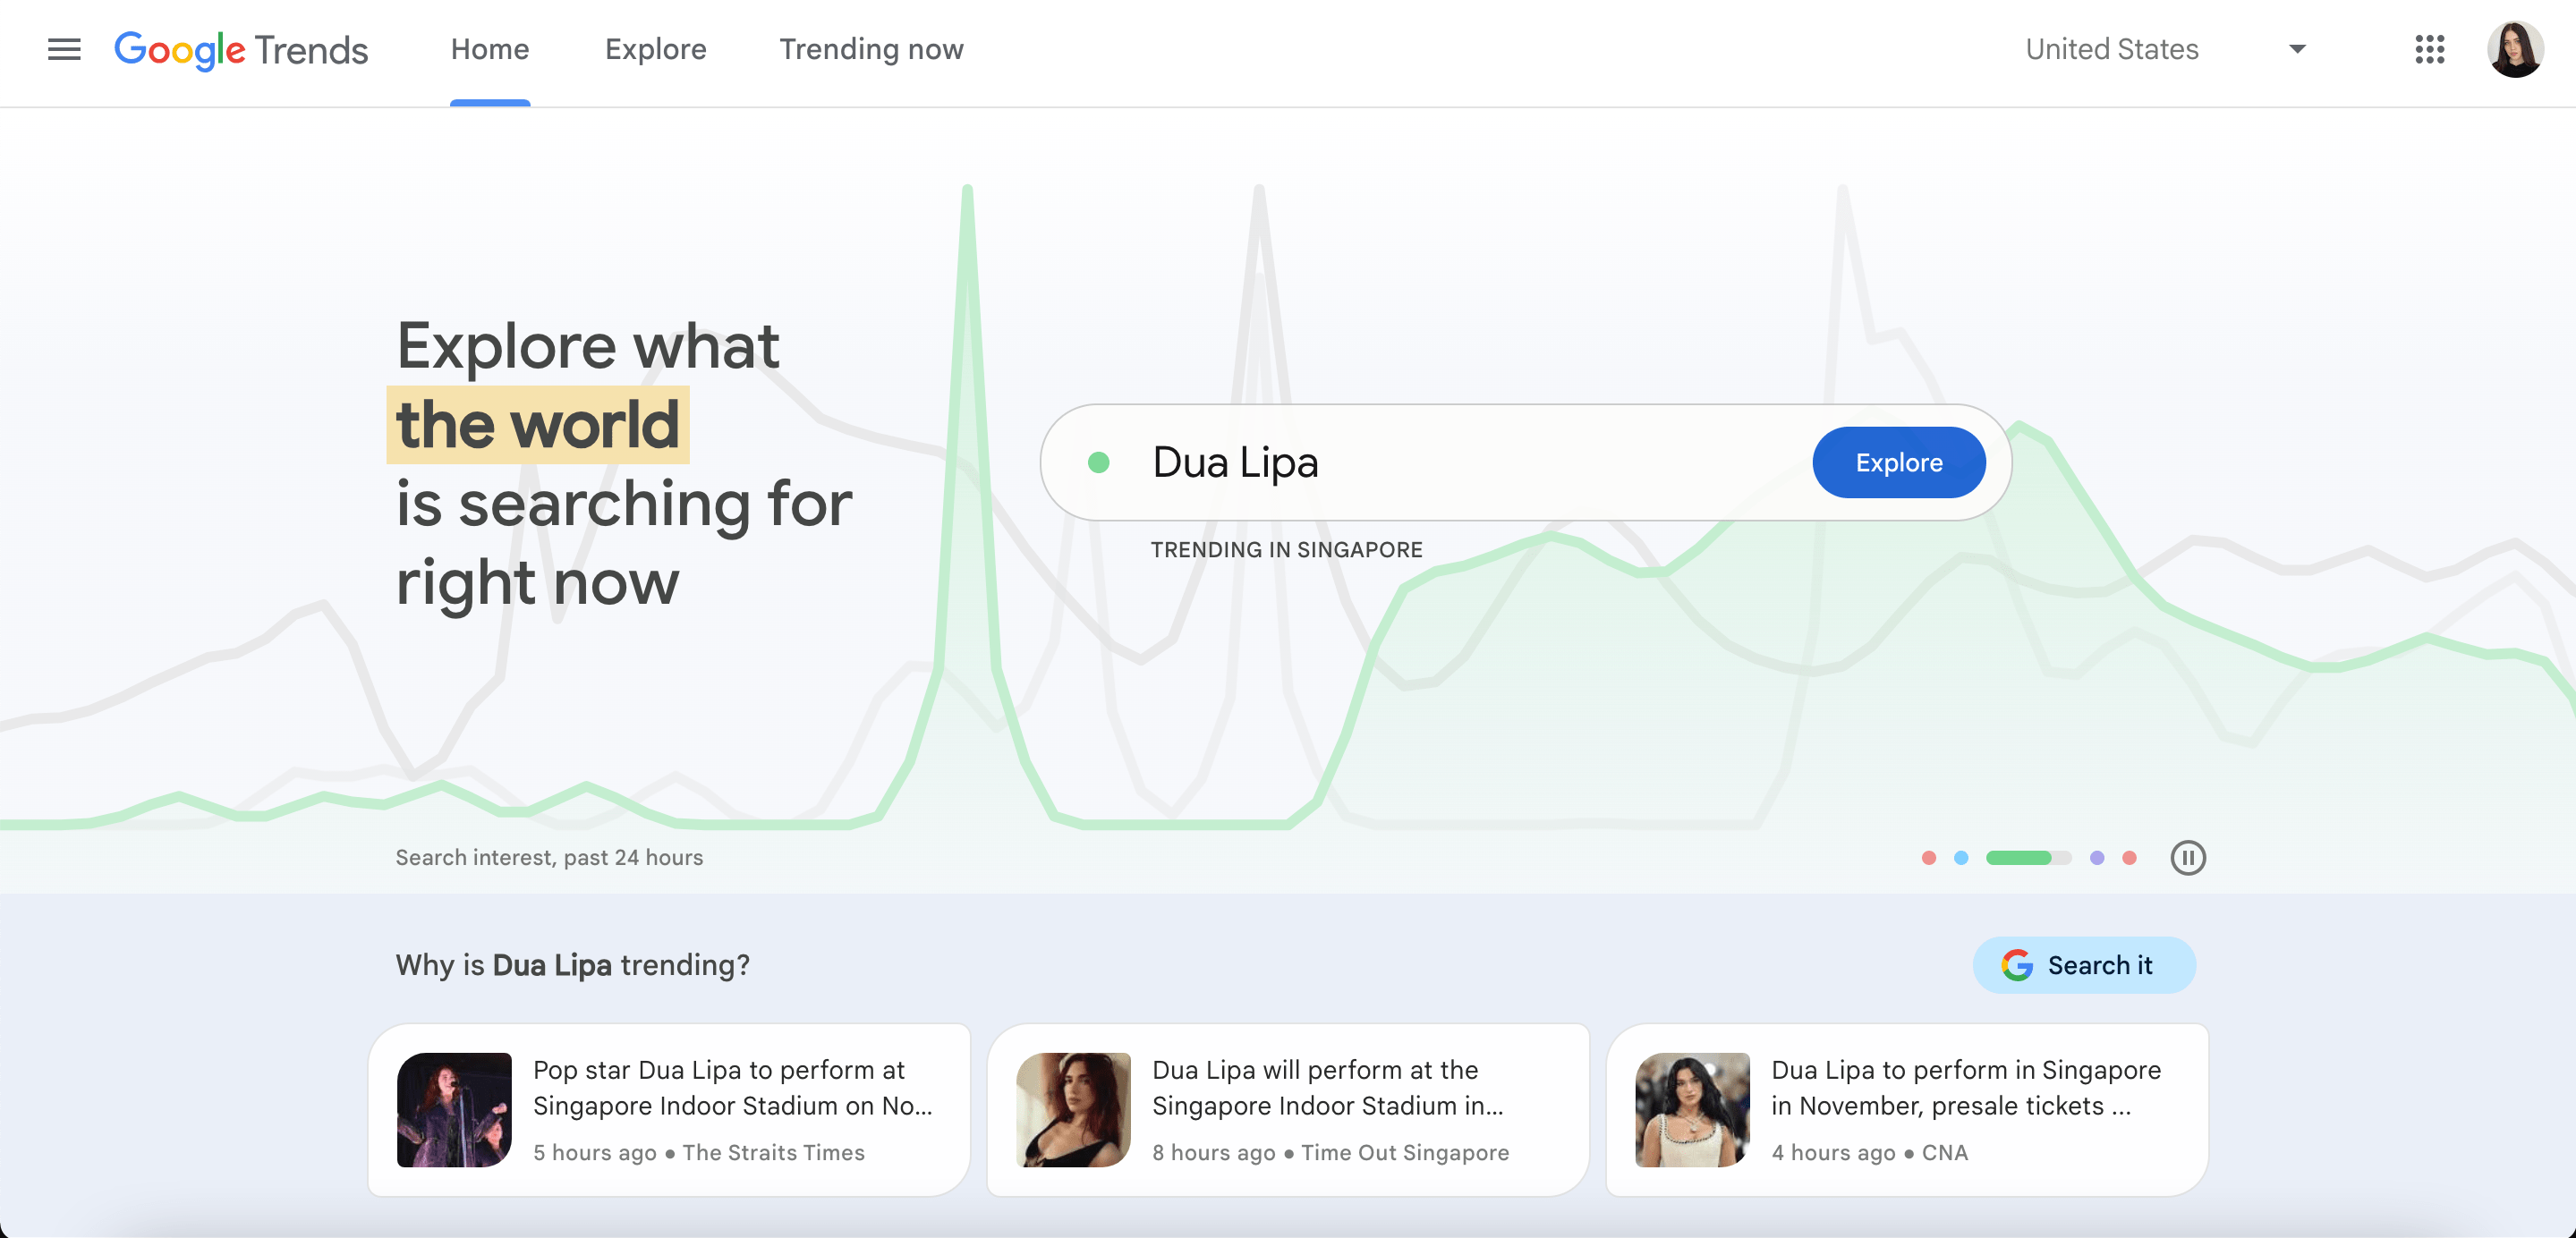
Task: Open the CNA presale tickets article
Action: (x=1906, y=1110)
